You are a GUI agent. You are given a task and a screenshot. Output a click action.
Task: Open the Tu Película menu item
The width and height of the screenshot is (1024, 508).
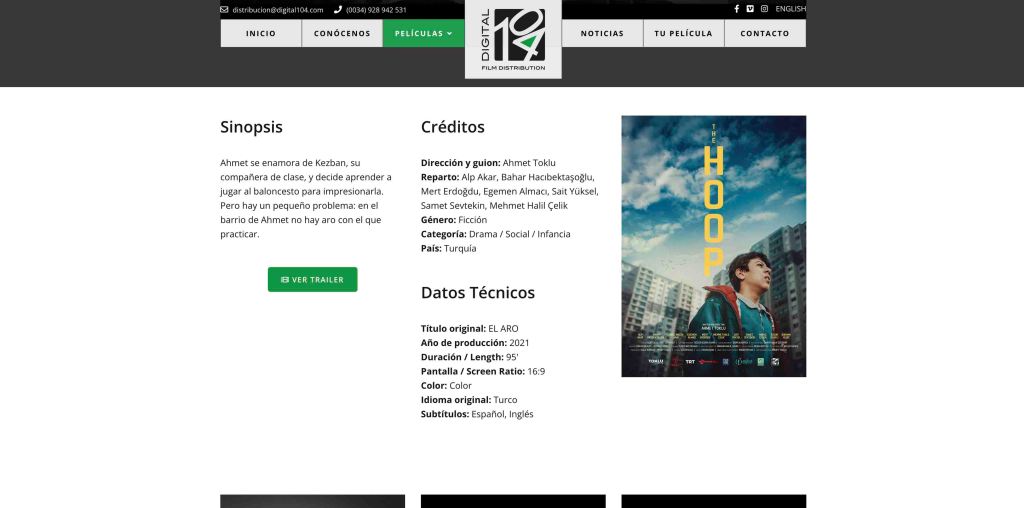click(683, 33)
